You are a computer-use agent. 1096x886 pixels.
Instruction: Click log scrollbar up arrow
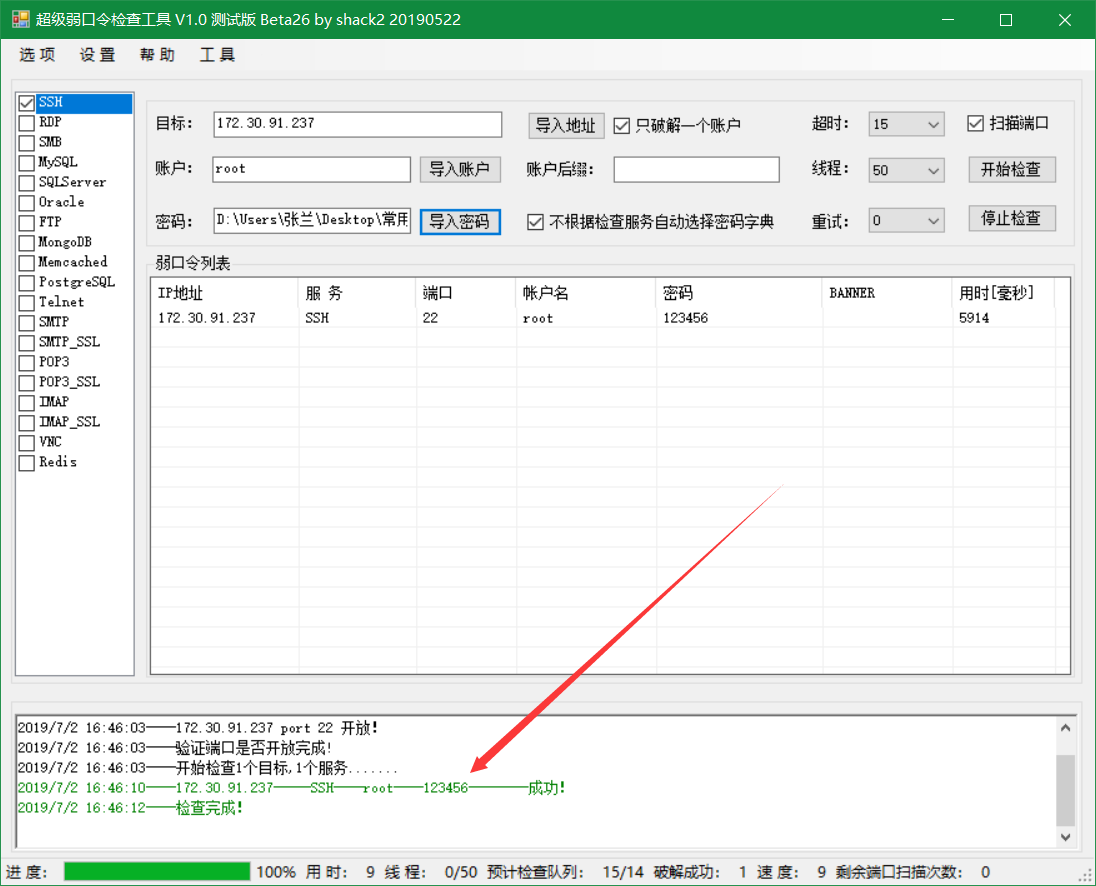(x=1065, y=728)
